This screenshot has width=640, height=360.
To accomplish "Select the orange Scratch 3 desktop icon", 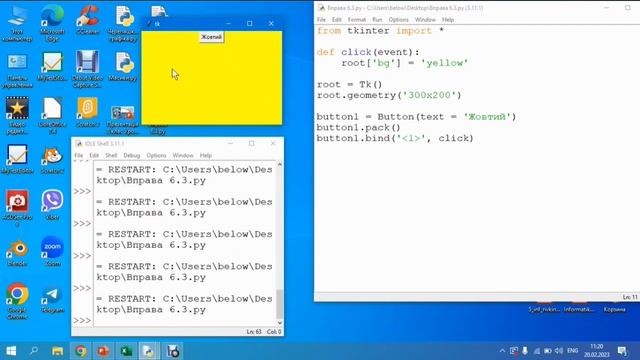I will click(87, 112).
